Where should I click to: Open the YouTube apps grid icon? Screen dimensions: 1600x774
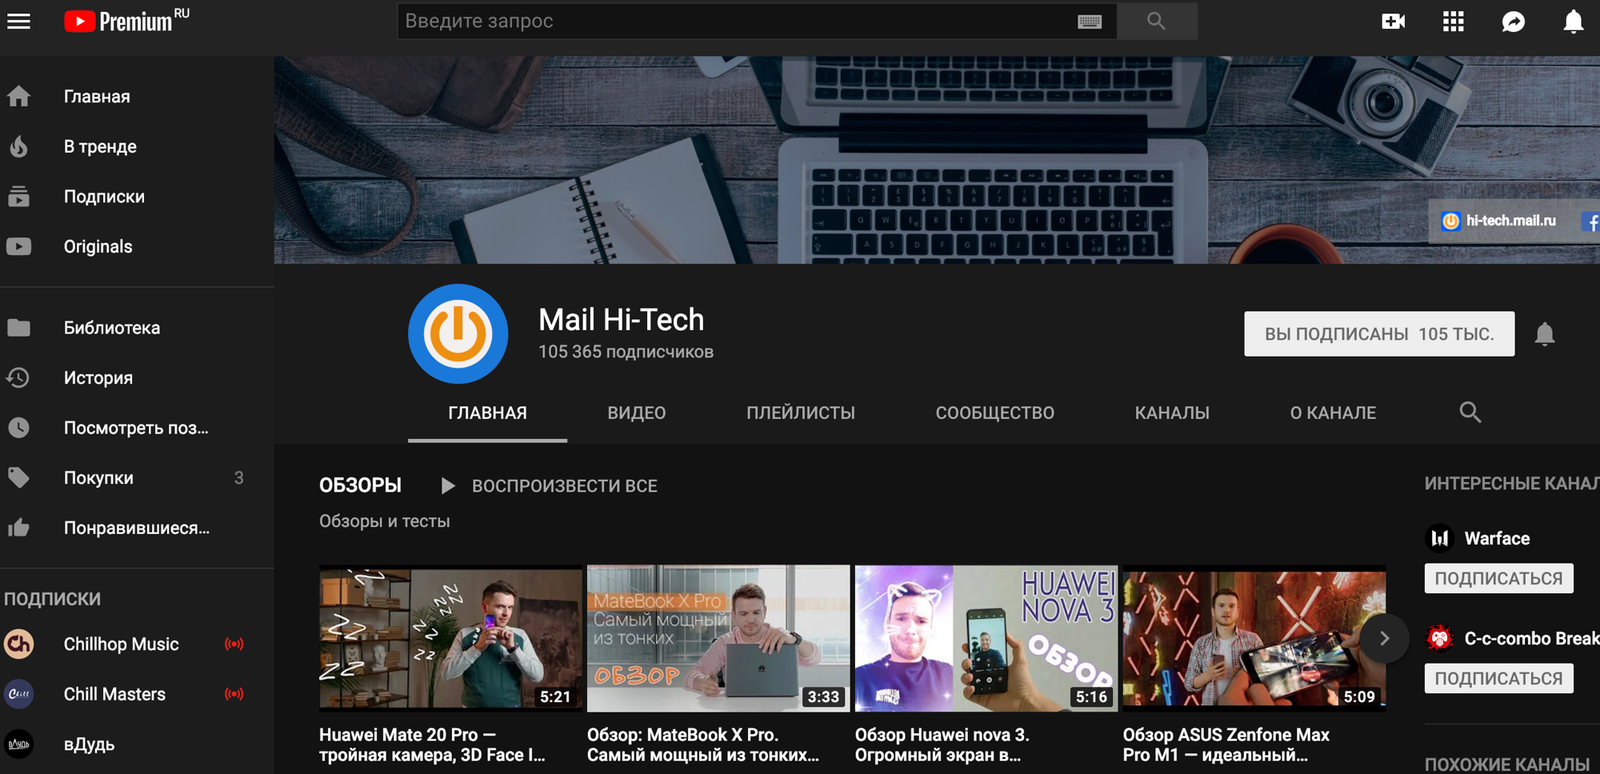(x=1453, y=21)
